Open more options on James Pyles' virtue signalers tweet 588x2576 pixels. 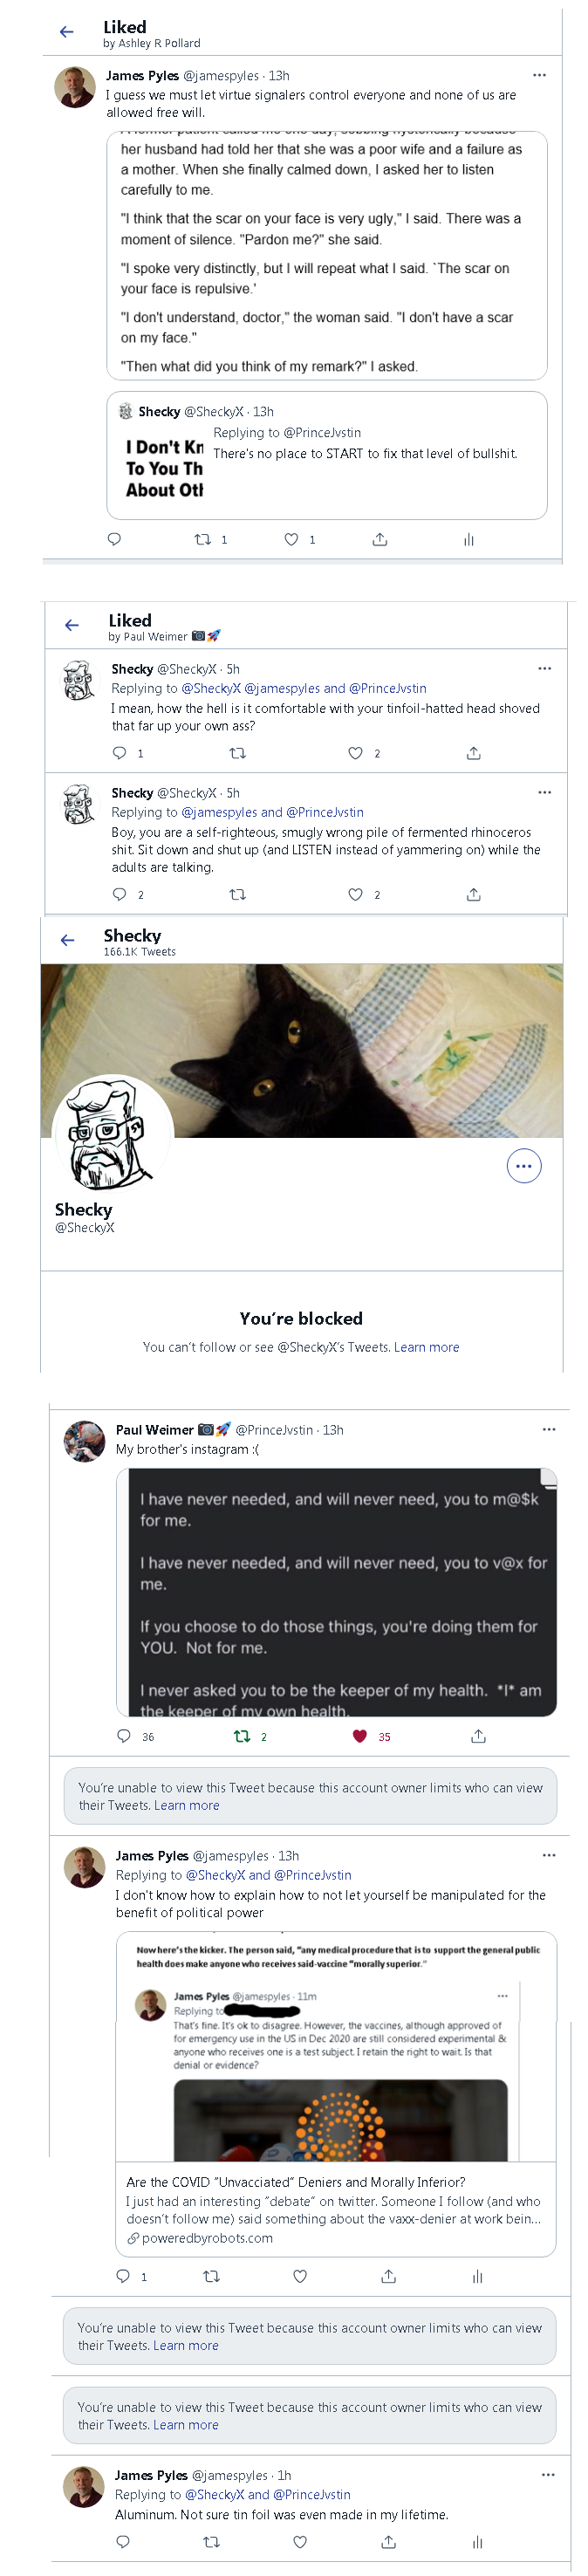tap(540, 75)
